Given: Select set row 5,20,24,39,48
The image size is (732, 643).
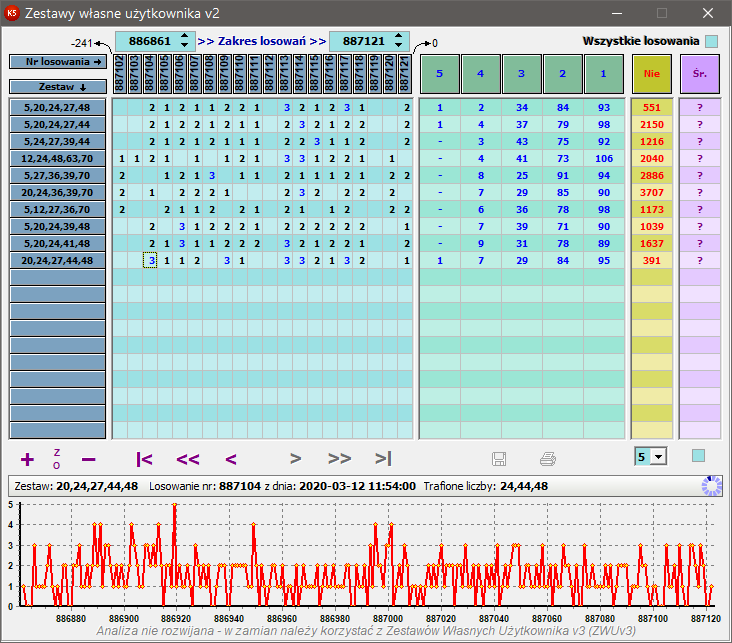Looking at the screenshot, I should [57, 226].
